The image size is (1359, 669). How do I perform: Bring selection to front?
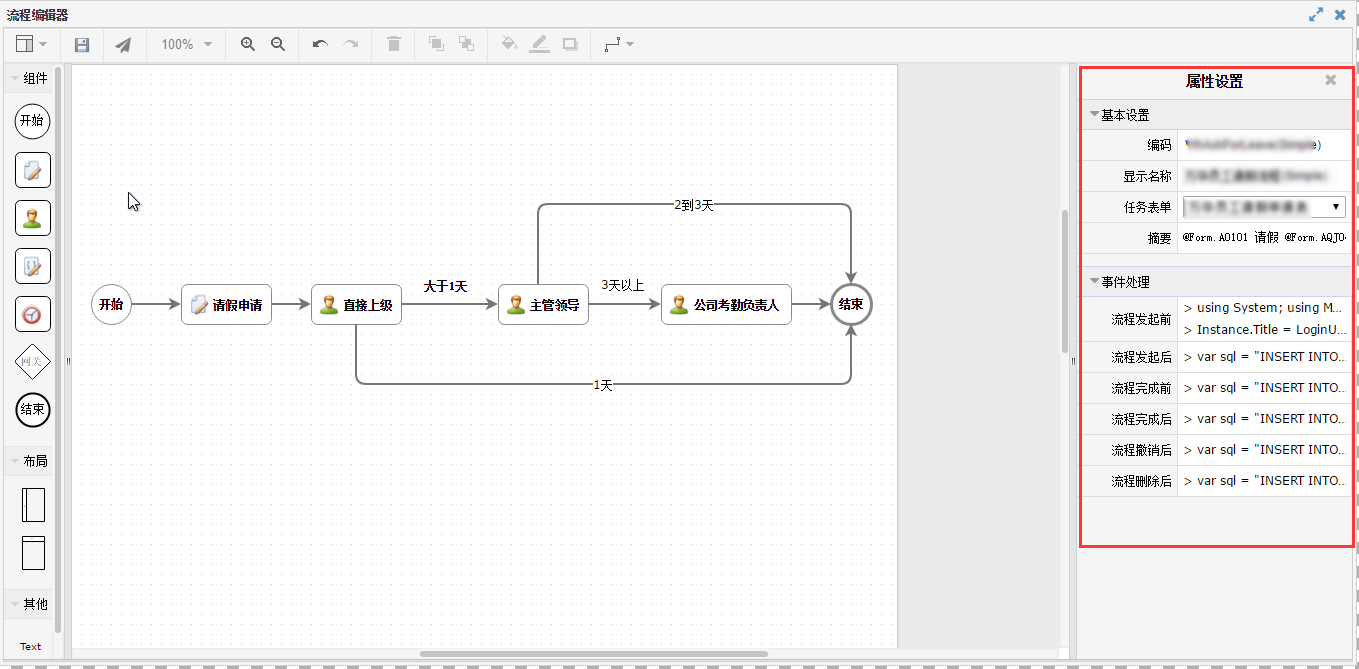click(436, 44)
